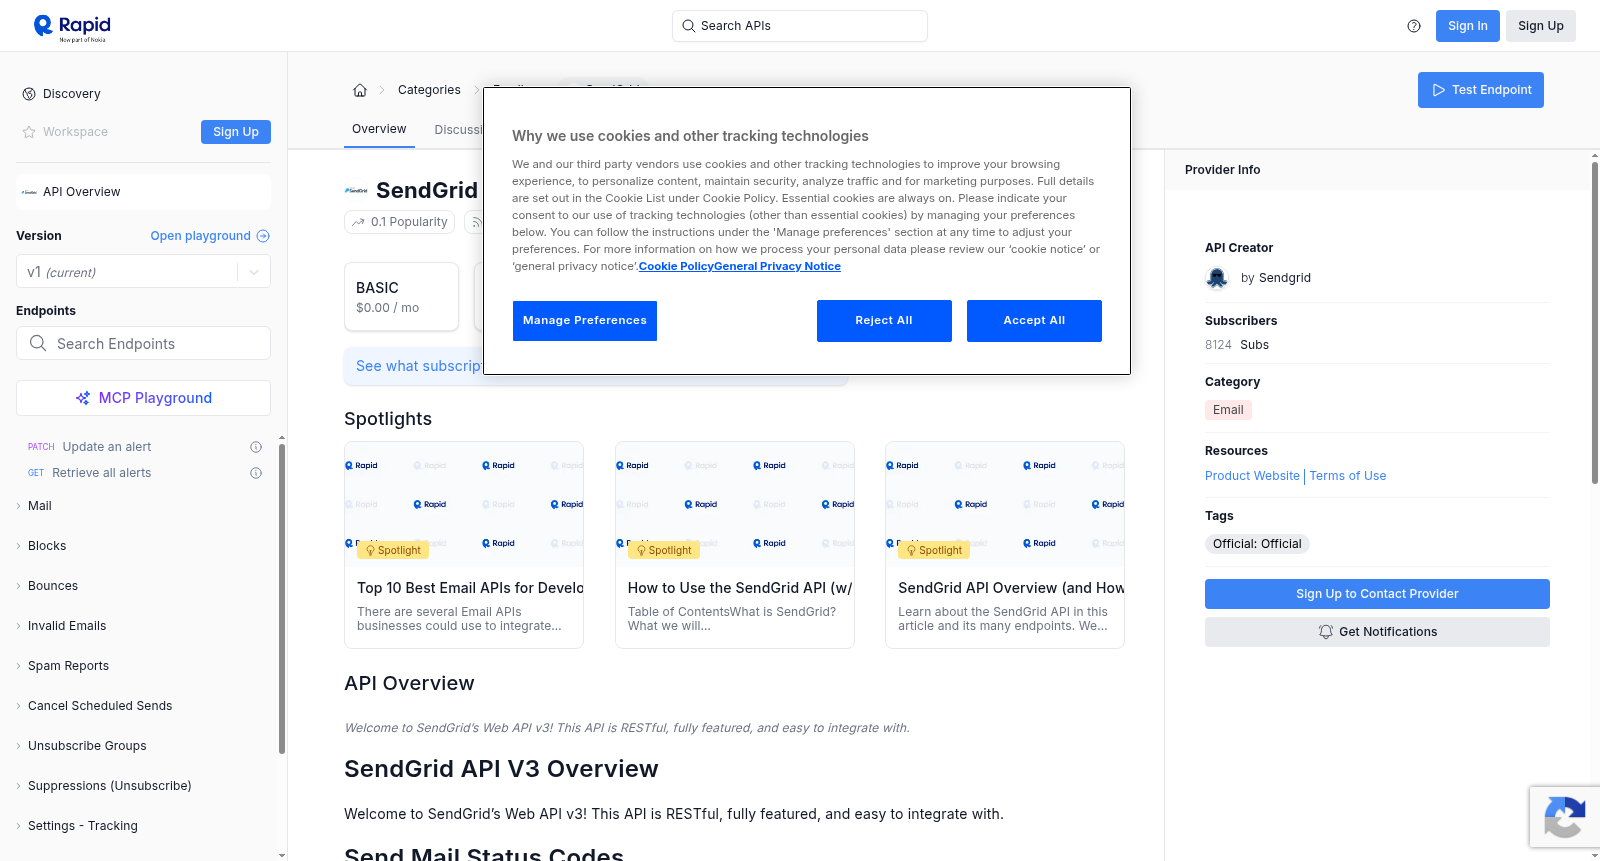Click the Open playground arrow icon
1600x861 pixels.
[263, 236]
